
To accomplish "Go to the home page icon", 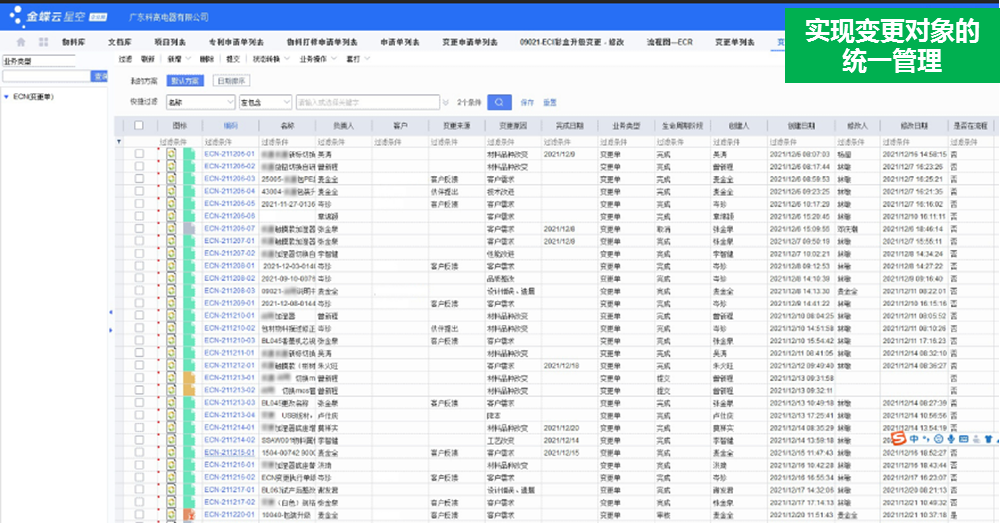I will 20,42.
